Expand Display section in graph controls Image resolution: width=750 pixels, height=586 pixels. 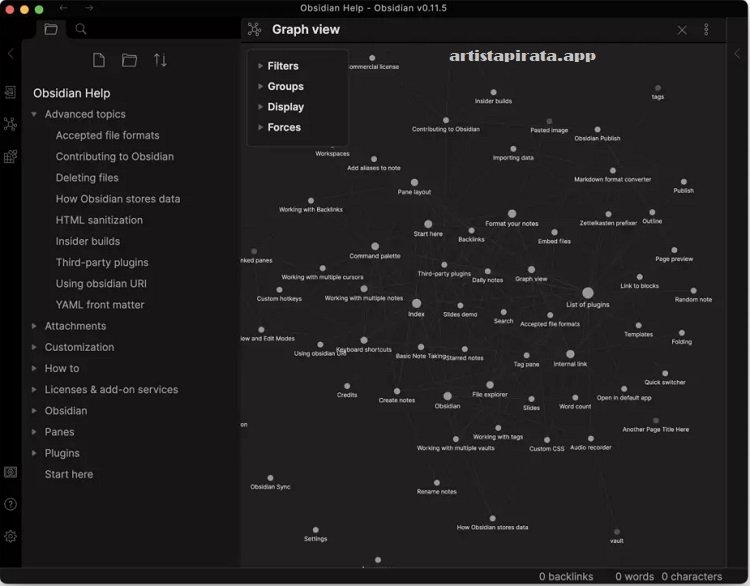tap(286, 107)
